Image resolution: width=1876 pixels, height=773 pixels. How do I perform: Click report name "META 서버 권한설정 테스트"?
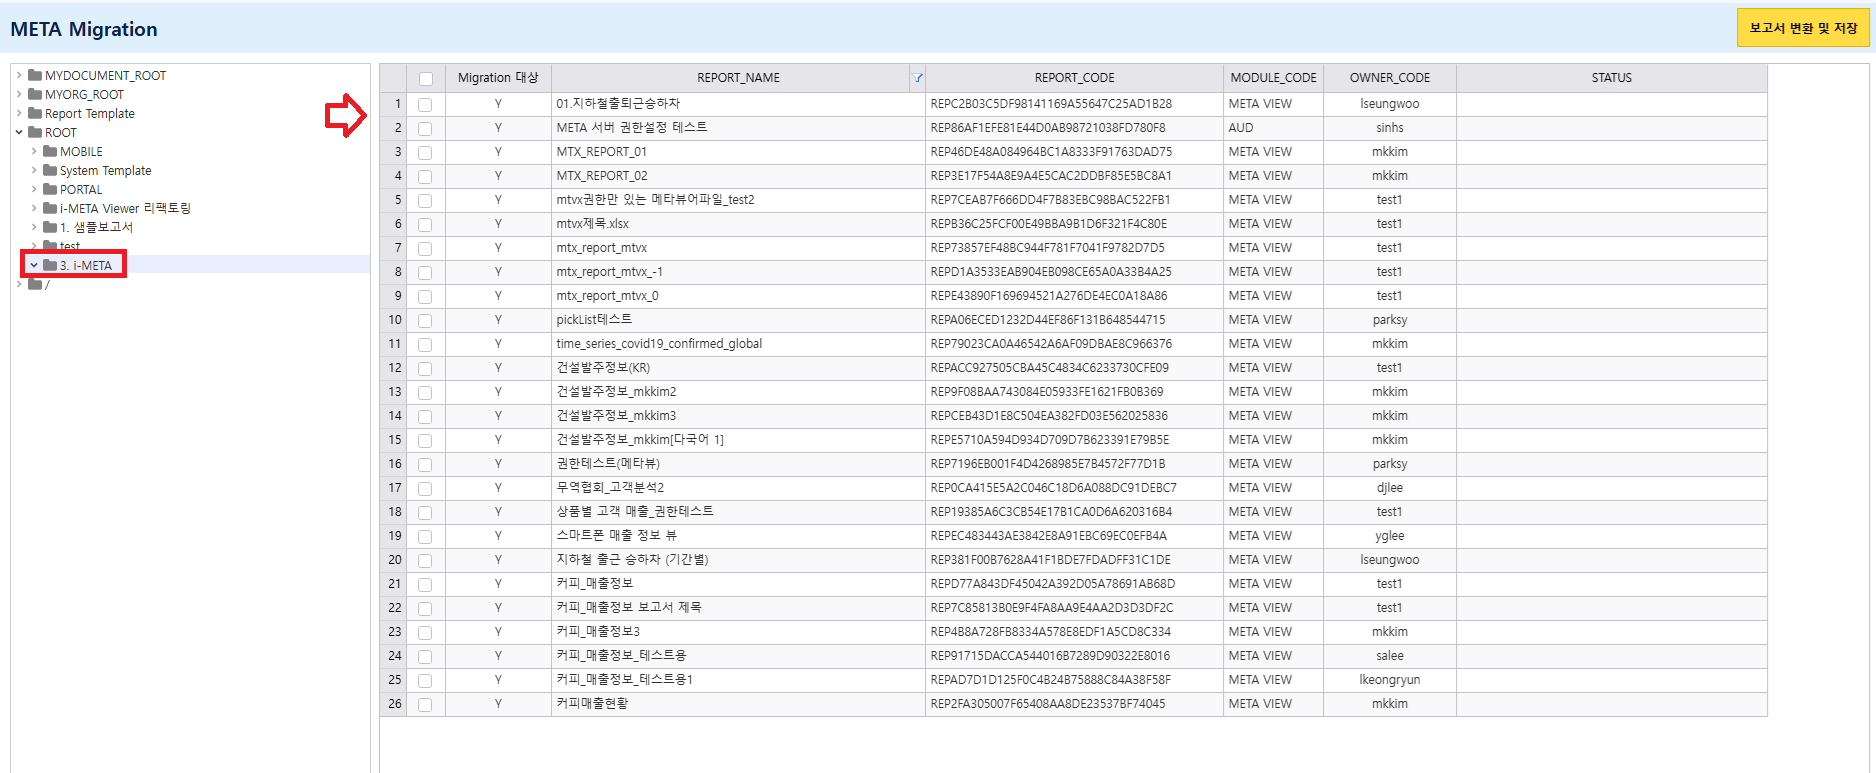point(632,128)
